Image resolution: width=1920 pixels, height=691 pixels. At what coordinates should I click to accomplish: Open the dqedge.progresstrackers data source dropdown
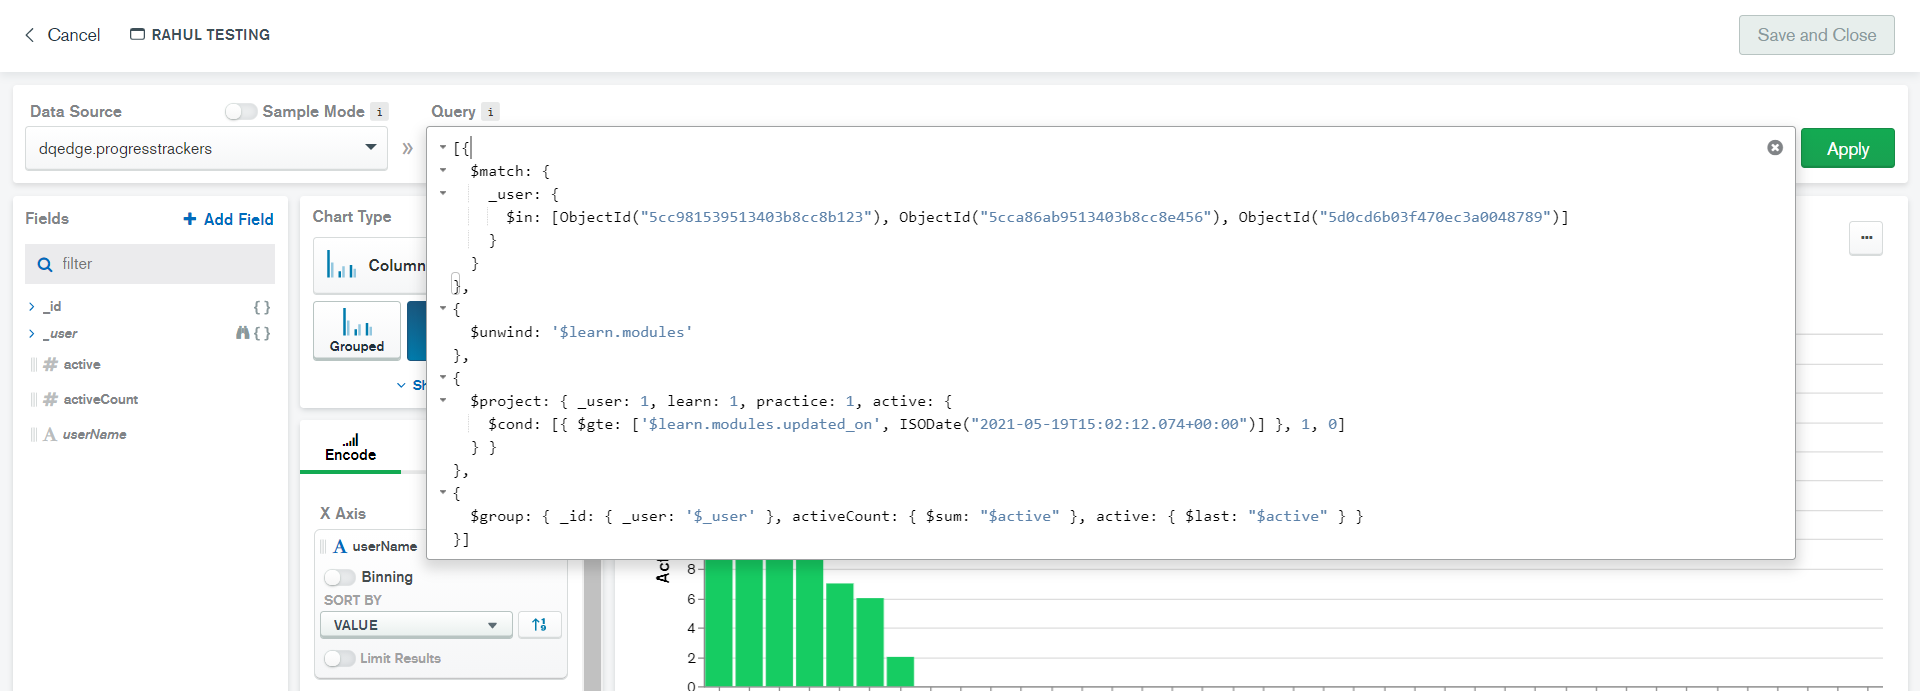click(x=206, y=149)
